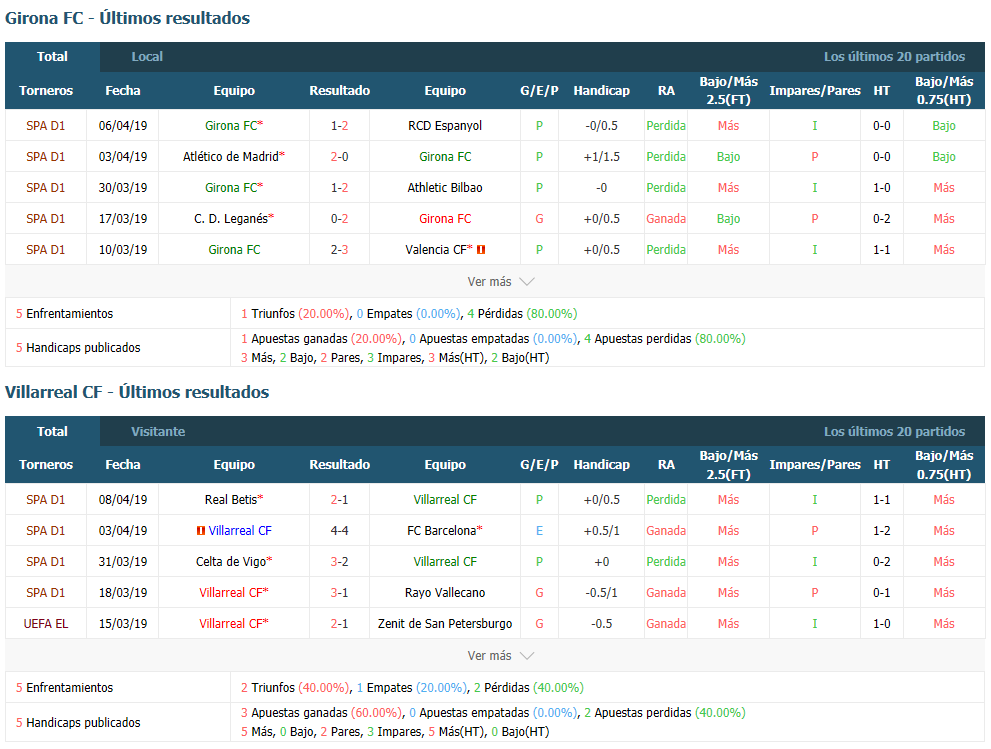
Task: Click the date 30/03/19
Action: click(x=123, y=188)
